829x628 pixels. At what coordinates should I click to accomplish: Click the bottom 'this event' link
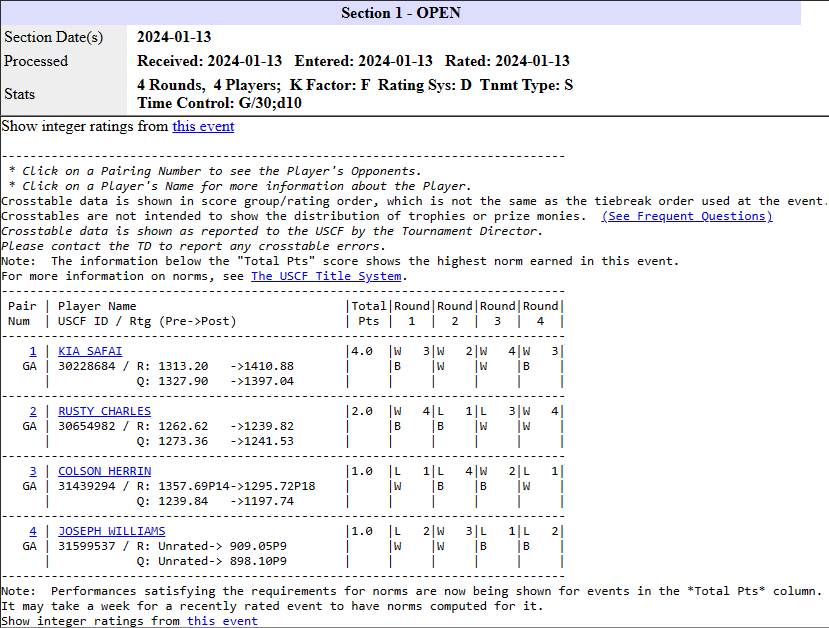pyautogui.click(x=222, y=621)
